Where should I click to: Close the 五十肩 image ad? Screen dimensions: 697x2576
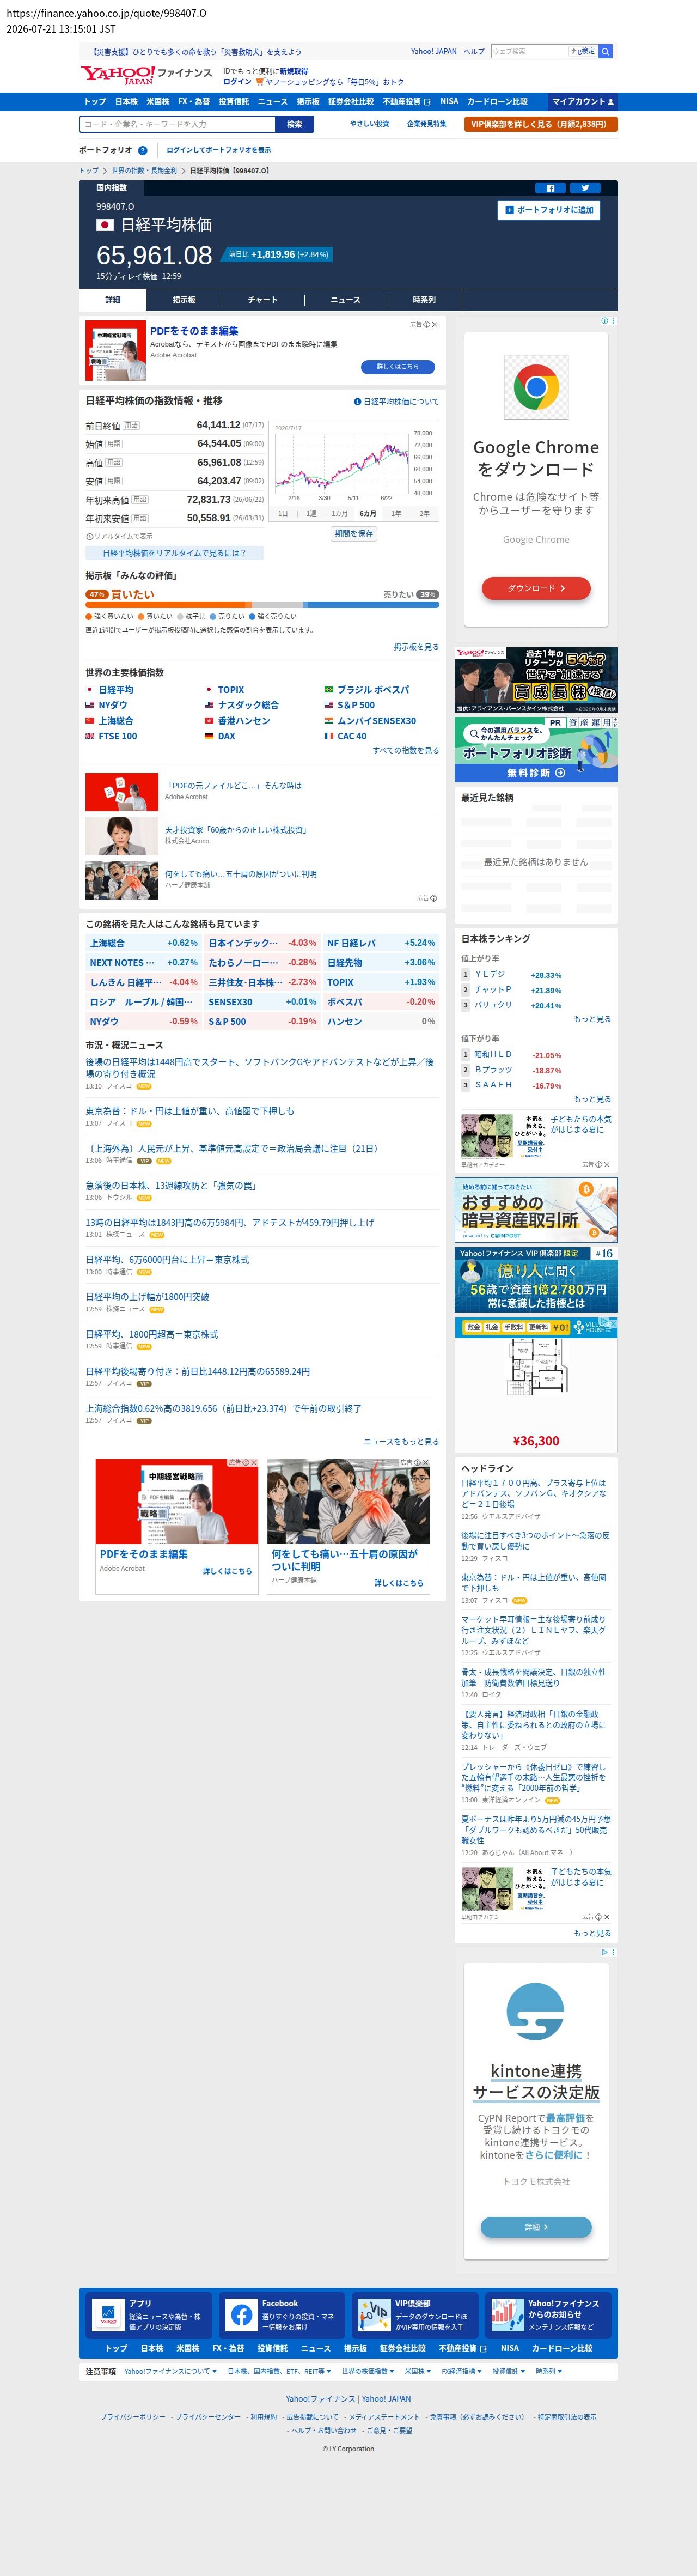(426, 1462)
